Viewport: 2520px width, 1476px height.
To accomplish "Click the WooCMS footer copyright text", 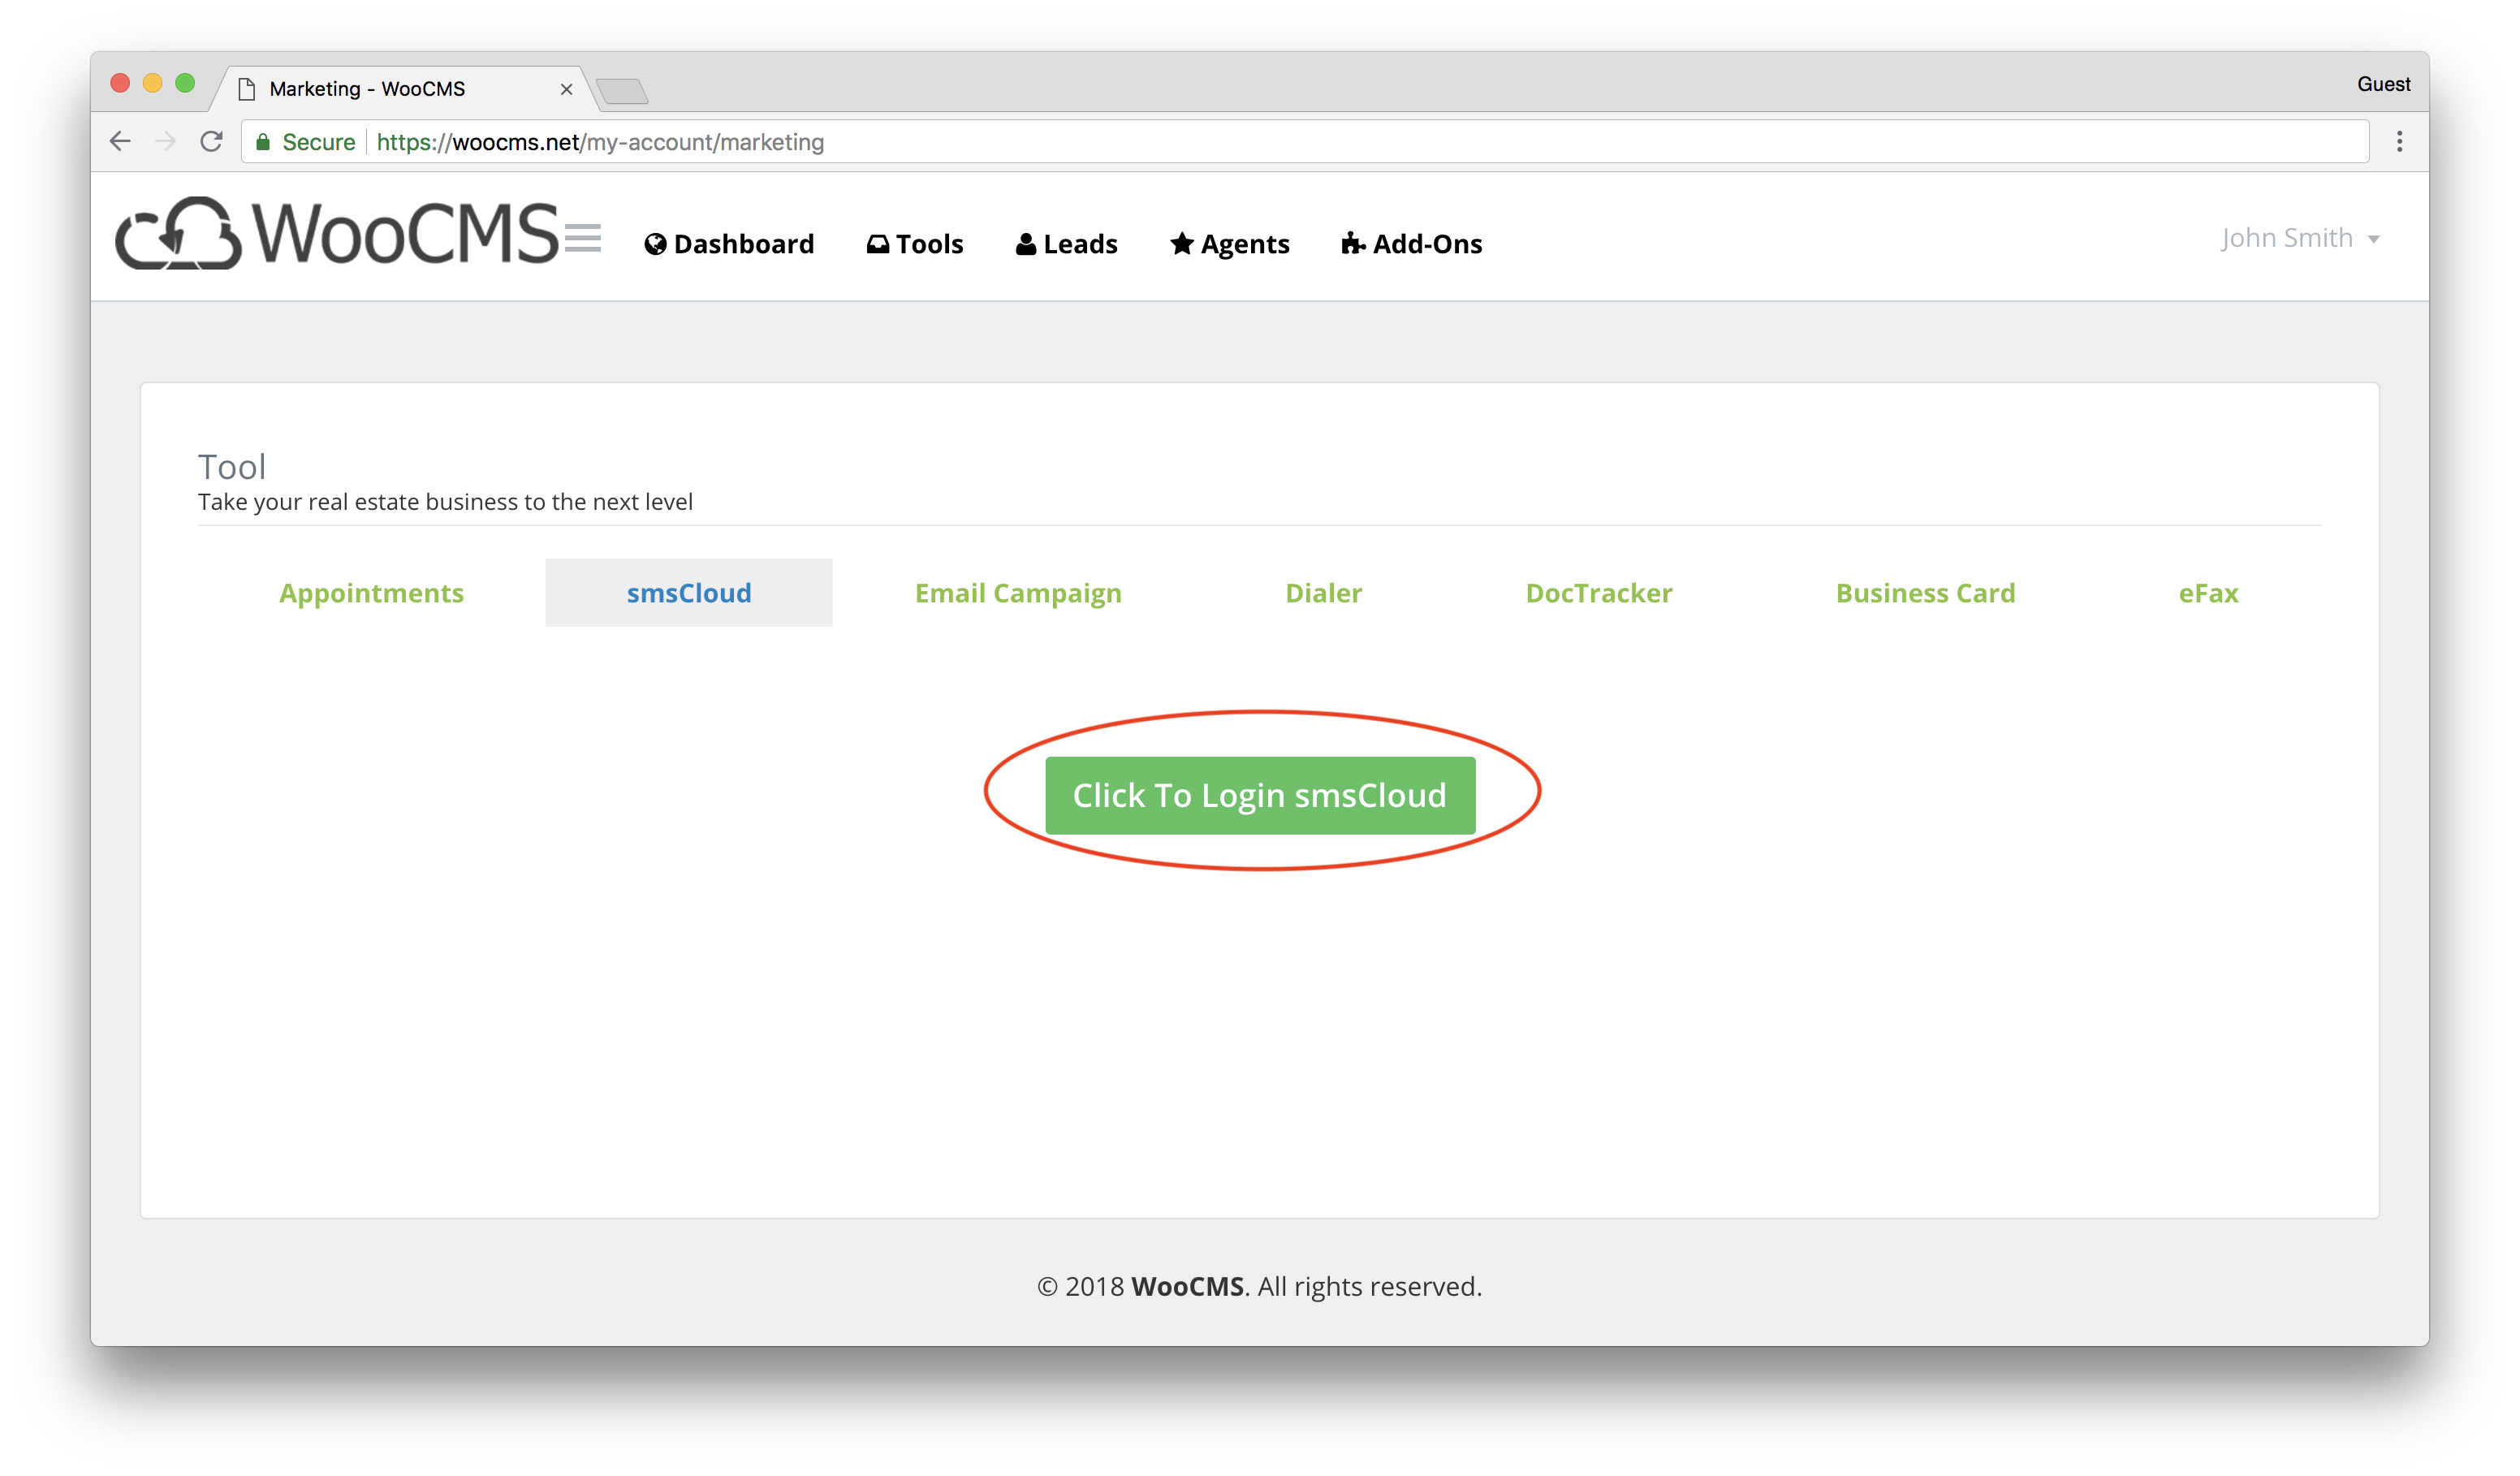I will click(1259, 1286).
